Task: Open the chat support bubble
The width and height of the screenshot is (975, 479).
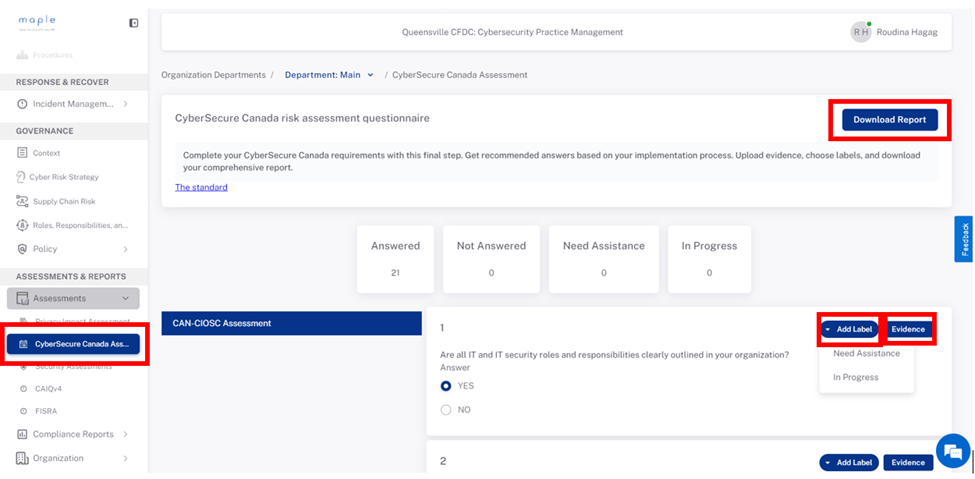Action: tap(953, 452)
